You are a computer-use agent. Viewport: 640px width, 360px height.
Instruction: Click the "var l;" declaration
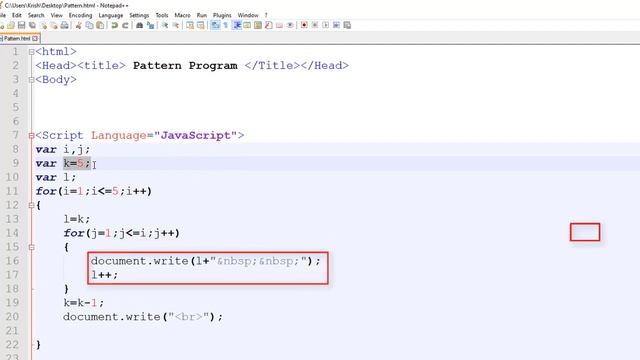(x=56, y=178)
